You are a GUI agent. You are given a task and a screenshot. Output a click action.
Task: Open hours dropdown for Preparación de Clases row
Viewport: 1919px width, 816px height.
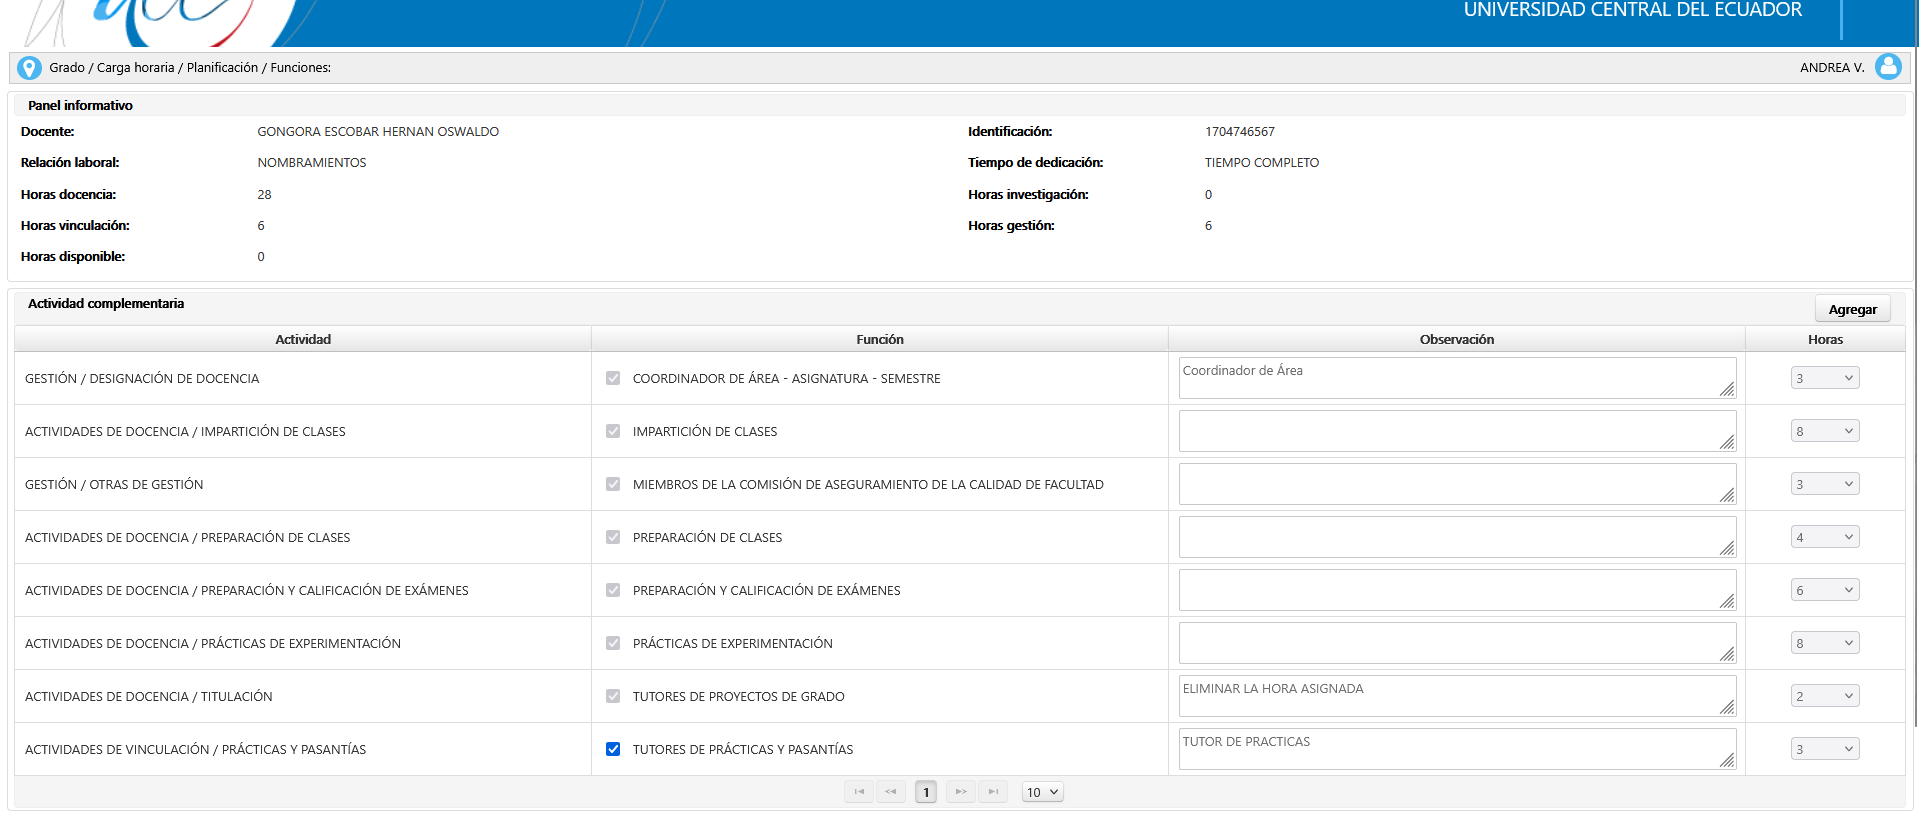click(1825, 537)
